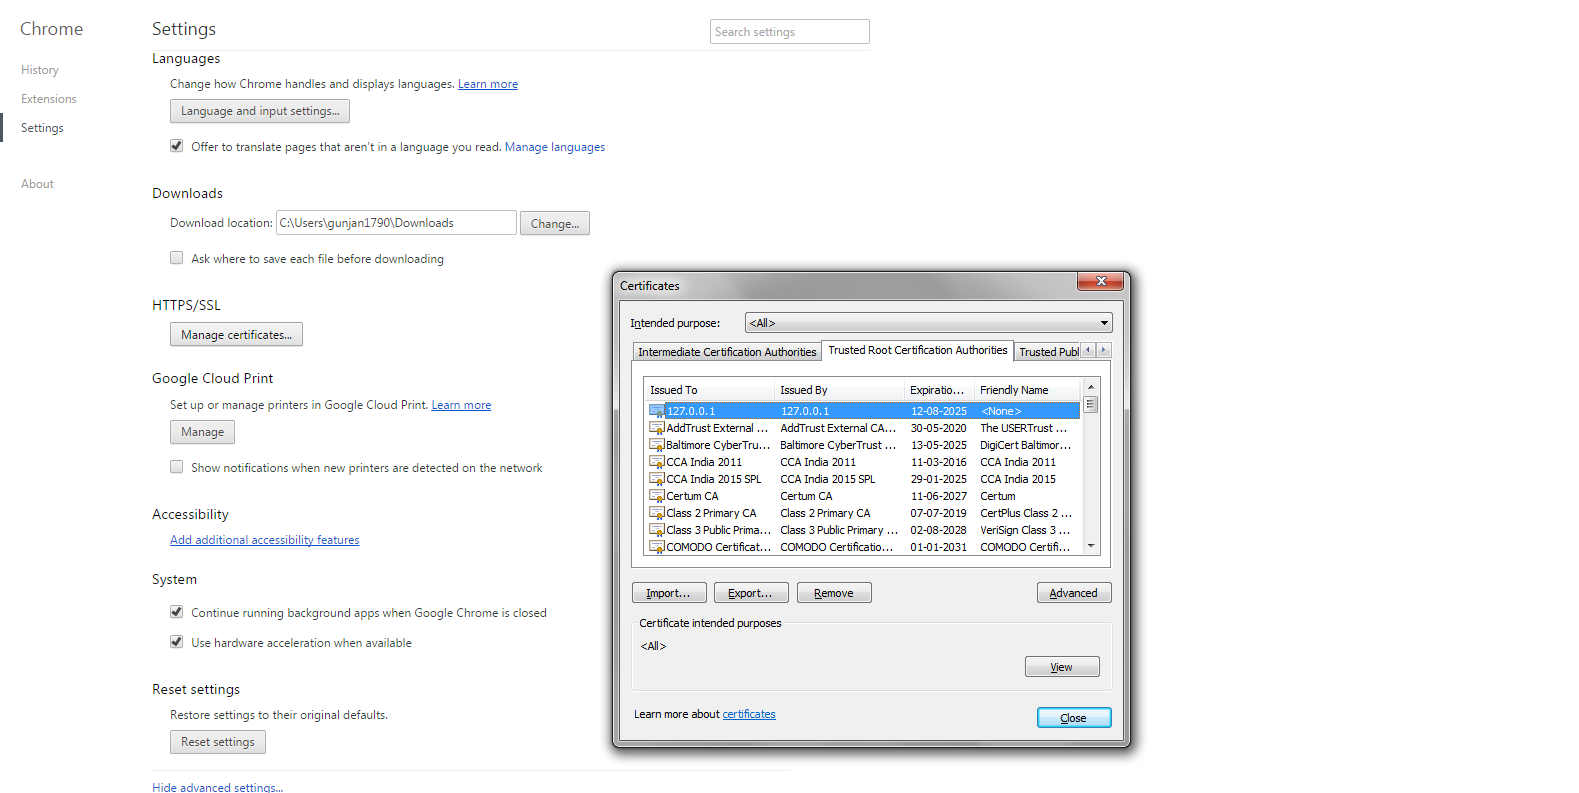
Task: Click Manage under Google Cloud Print
Action: [203, 432]
